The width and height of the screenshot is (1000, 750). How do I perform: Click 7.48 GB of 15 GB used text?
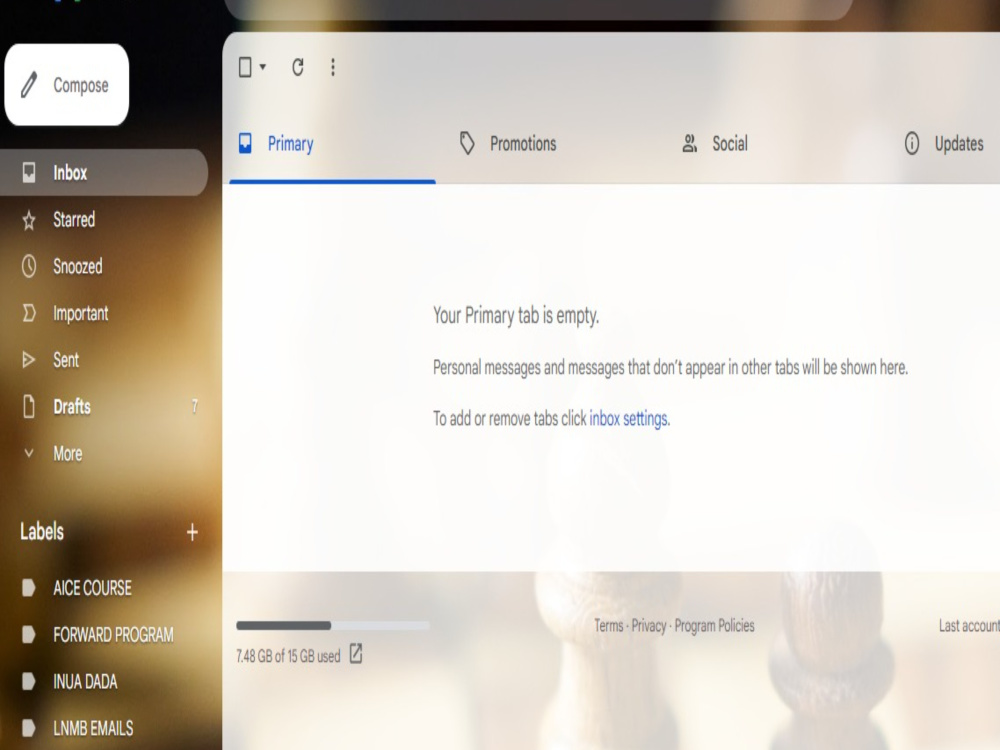tap(288, 656)
